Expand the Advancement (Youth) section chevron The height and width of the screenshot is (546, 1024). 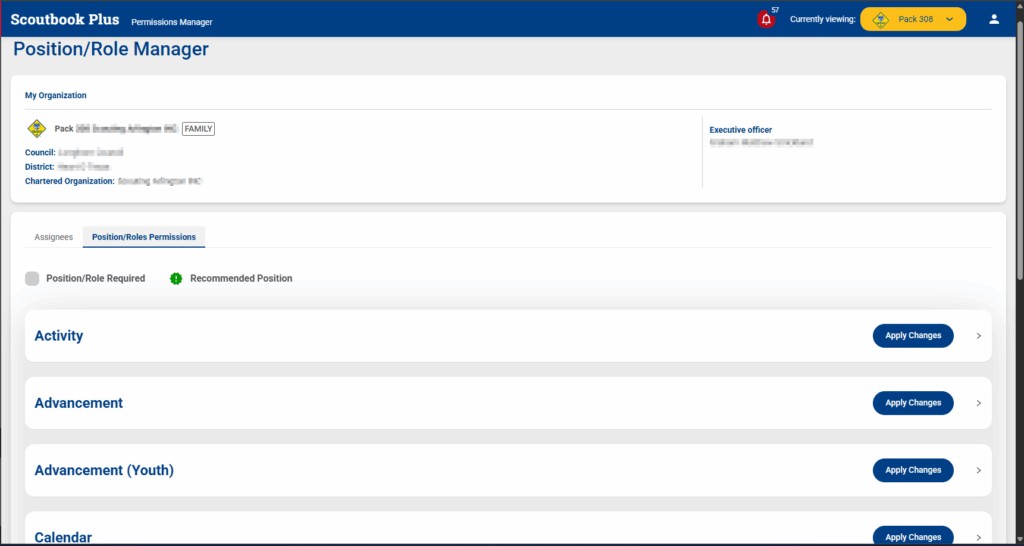coord(978,470)
